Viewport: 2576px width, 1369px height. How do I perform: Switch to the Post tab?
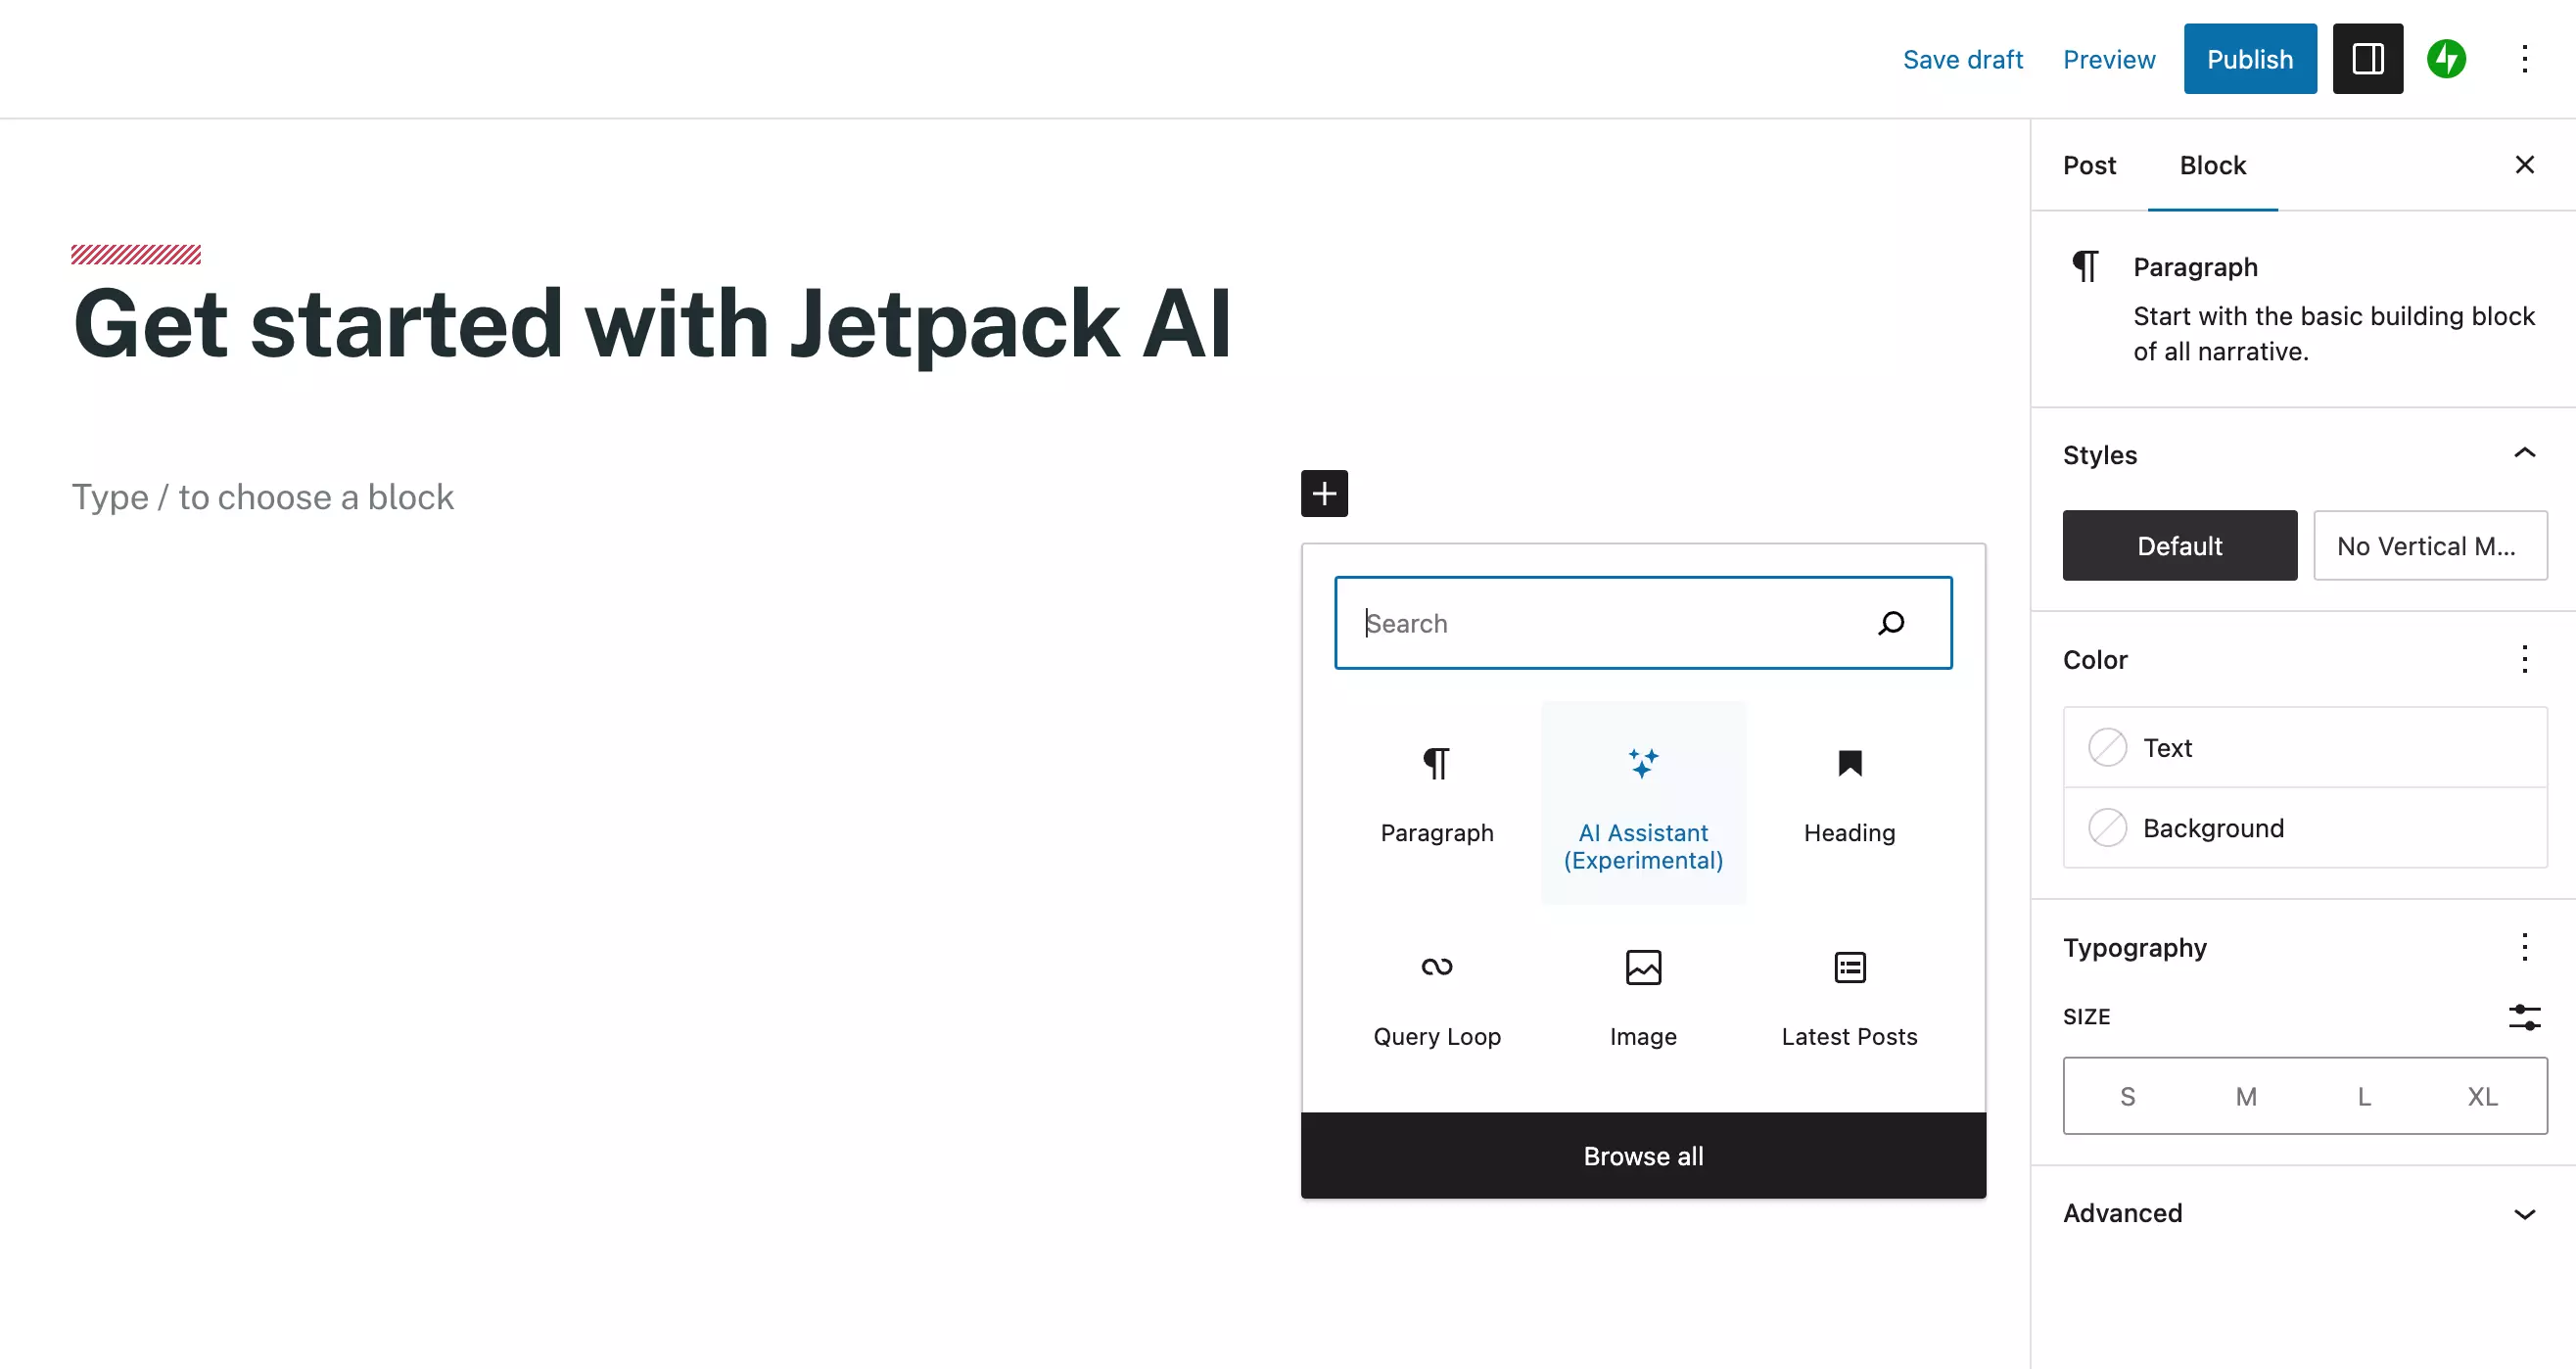tap(2089, 165)
